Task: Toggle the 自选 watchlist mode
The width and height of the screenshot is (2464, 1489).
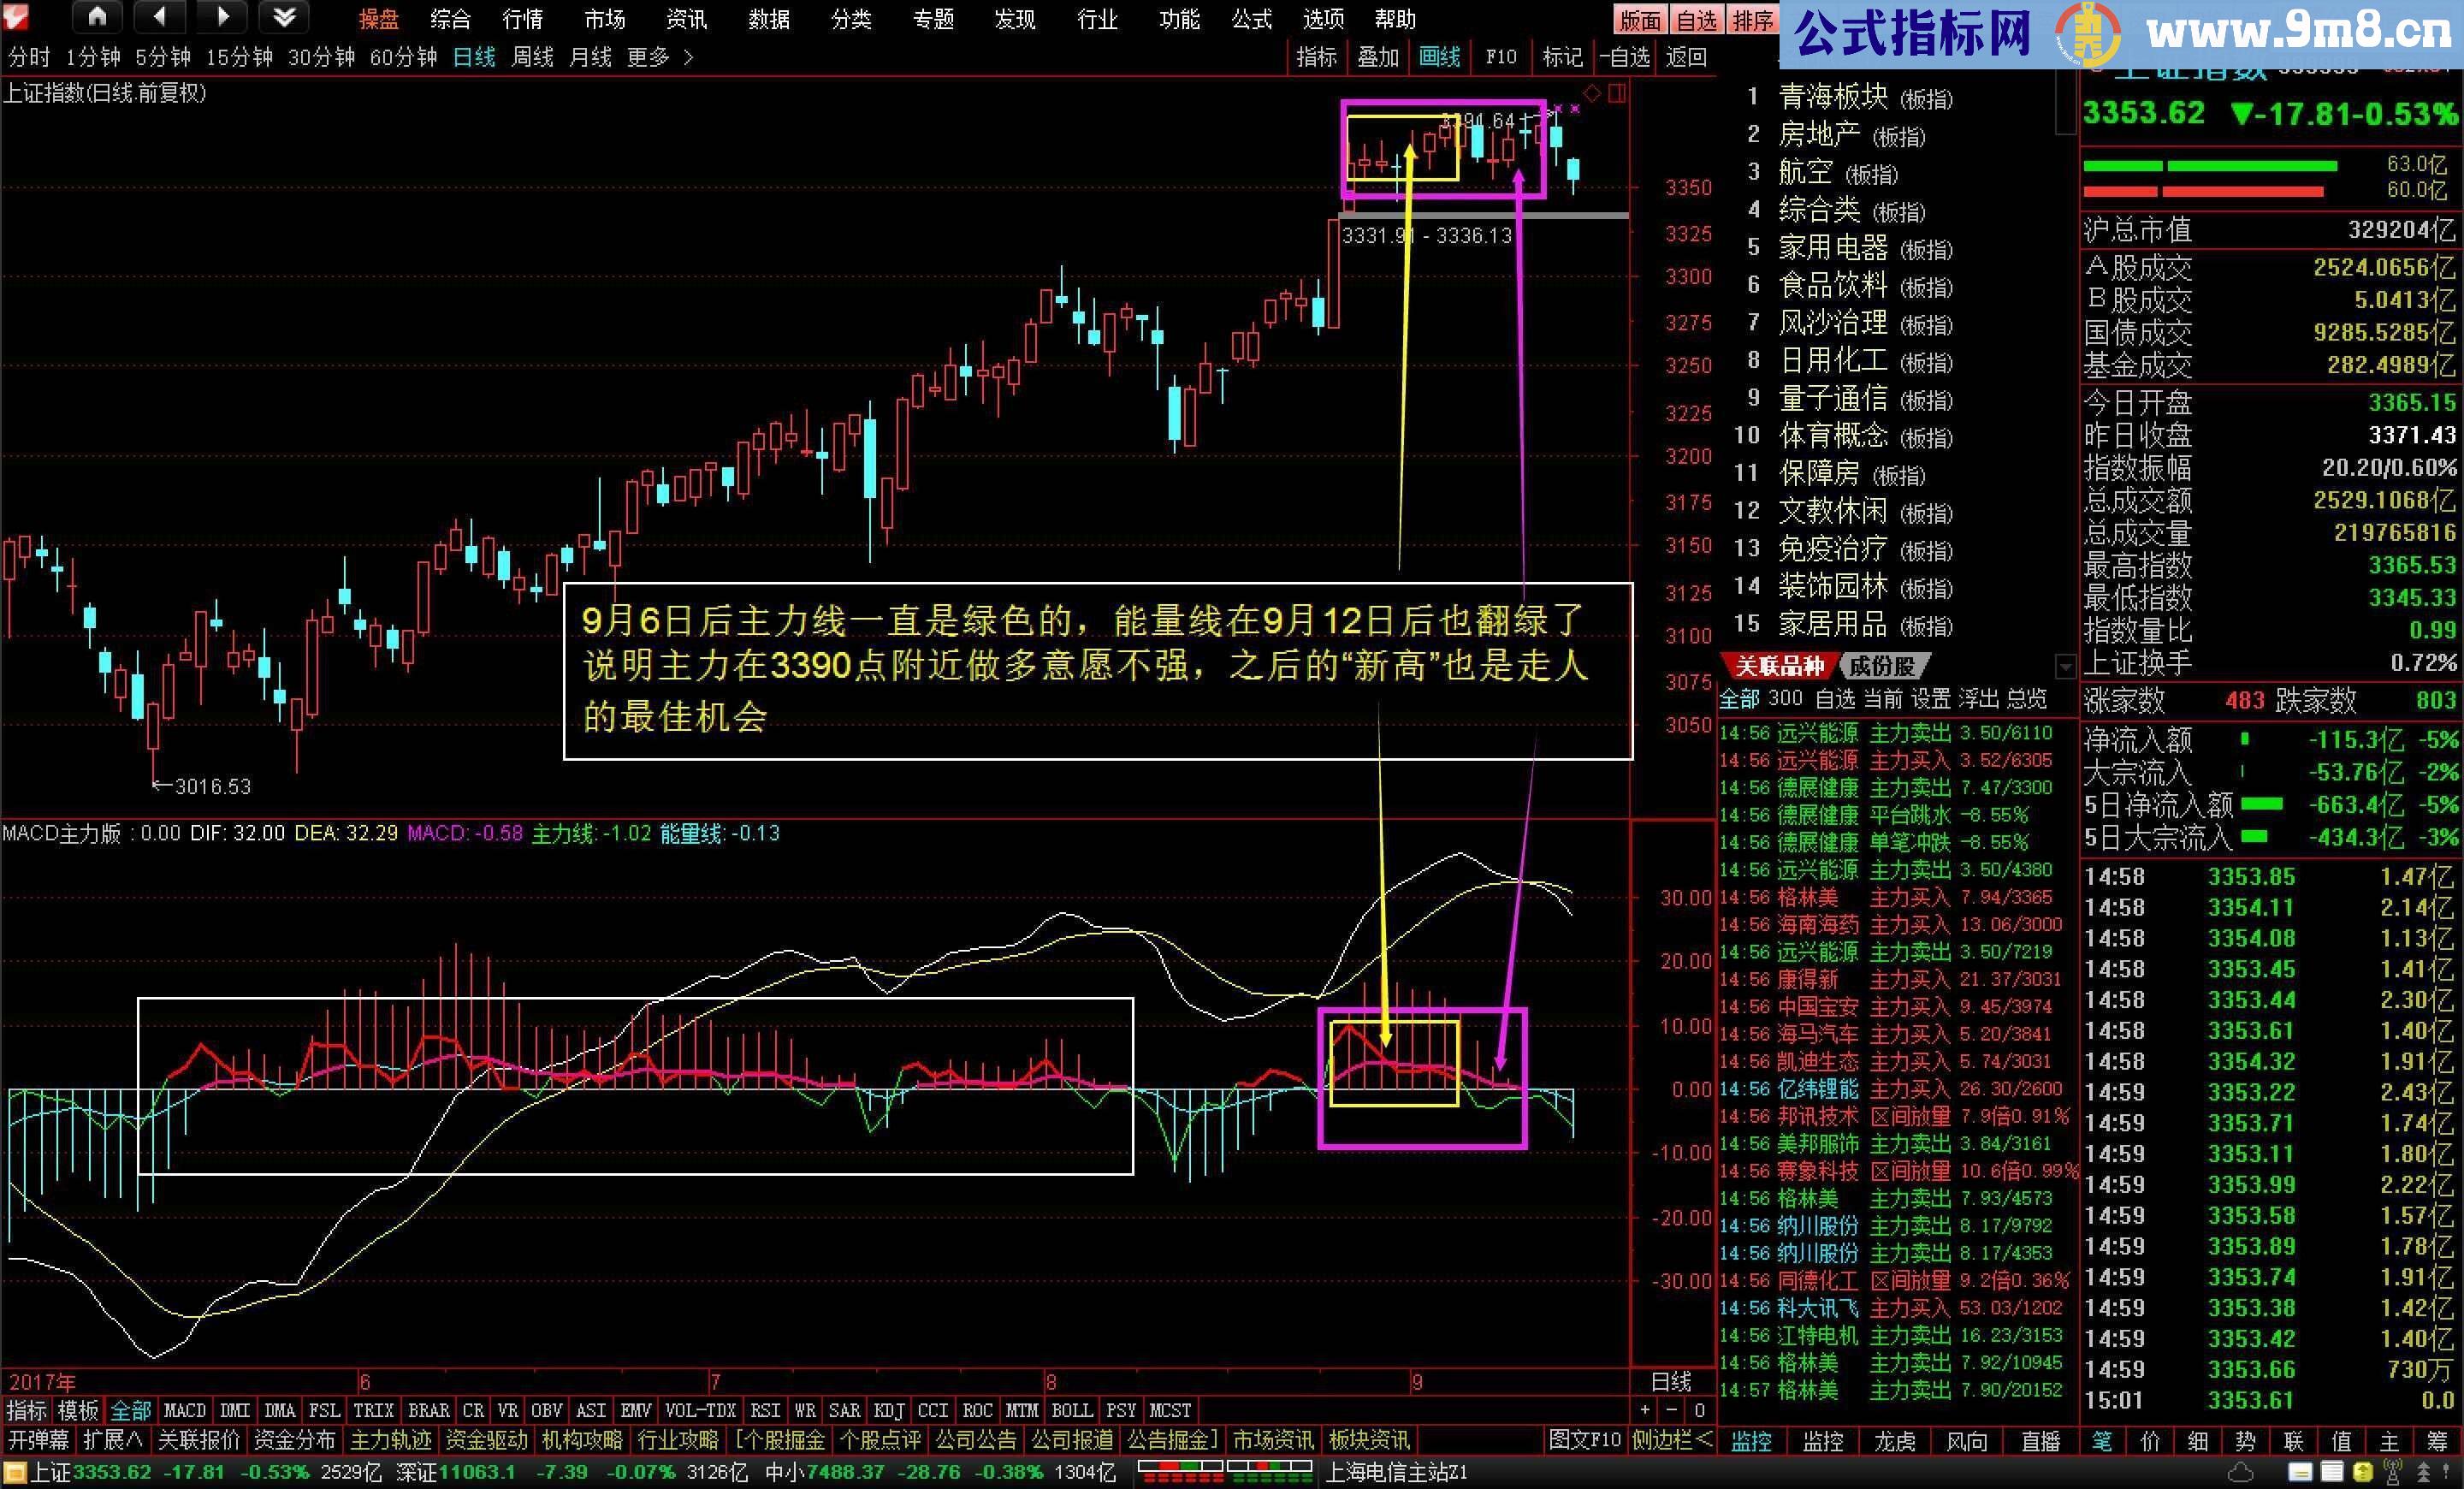Action: (x=1697, y=19)
